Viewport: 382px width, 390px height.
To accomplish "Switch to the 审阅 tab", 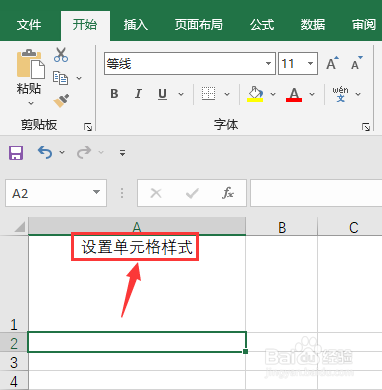I will (364, 25).
